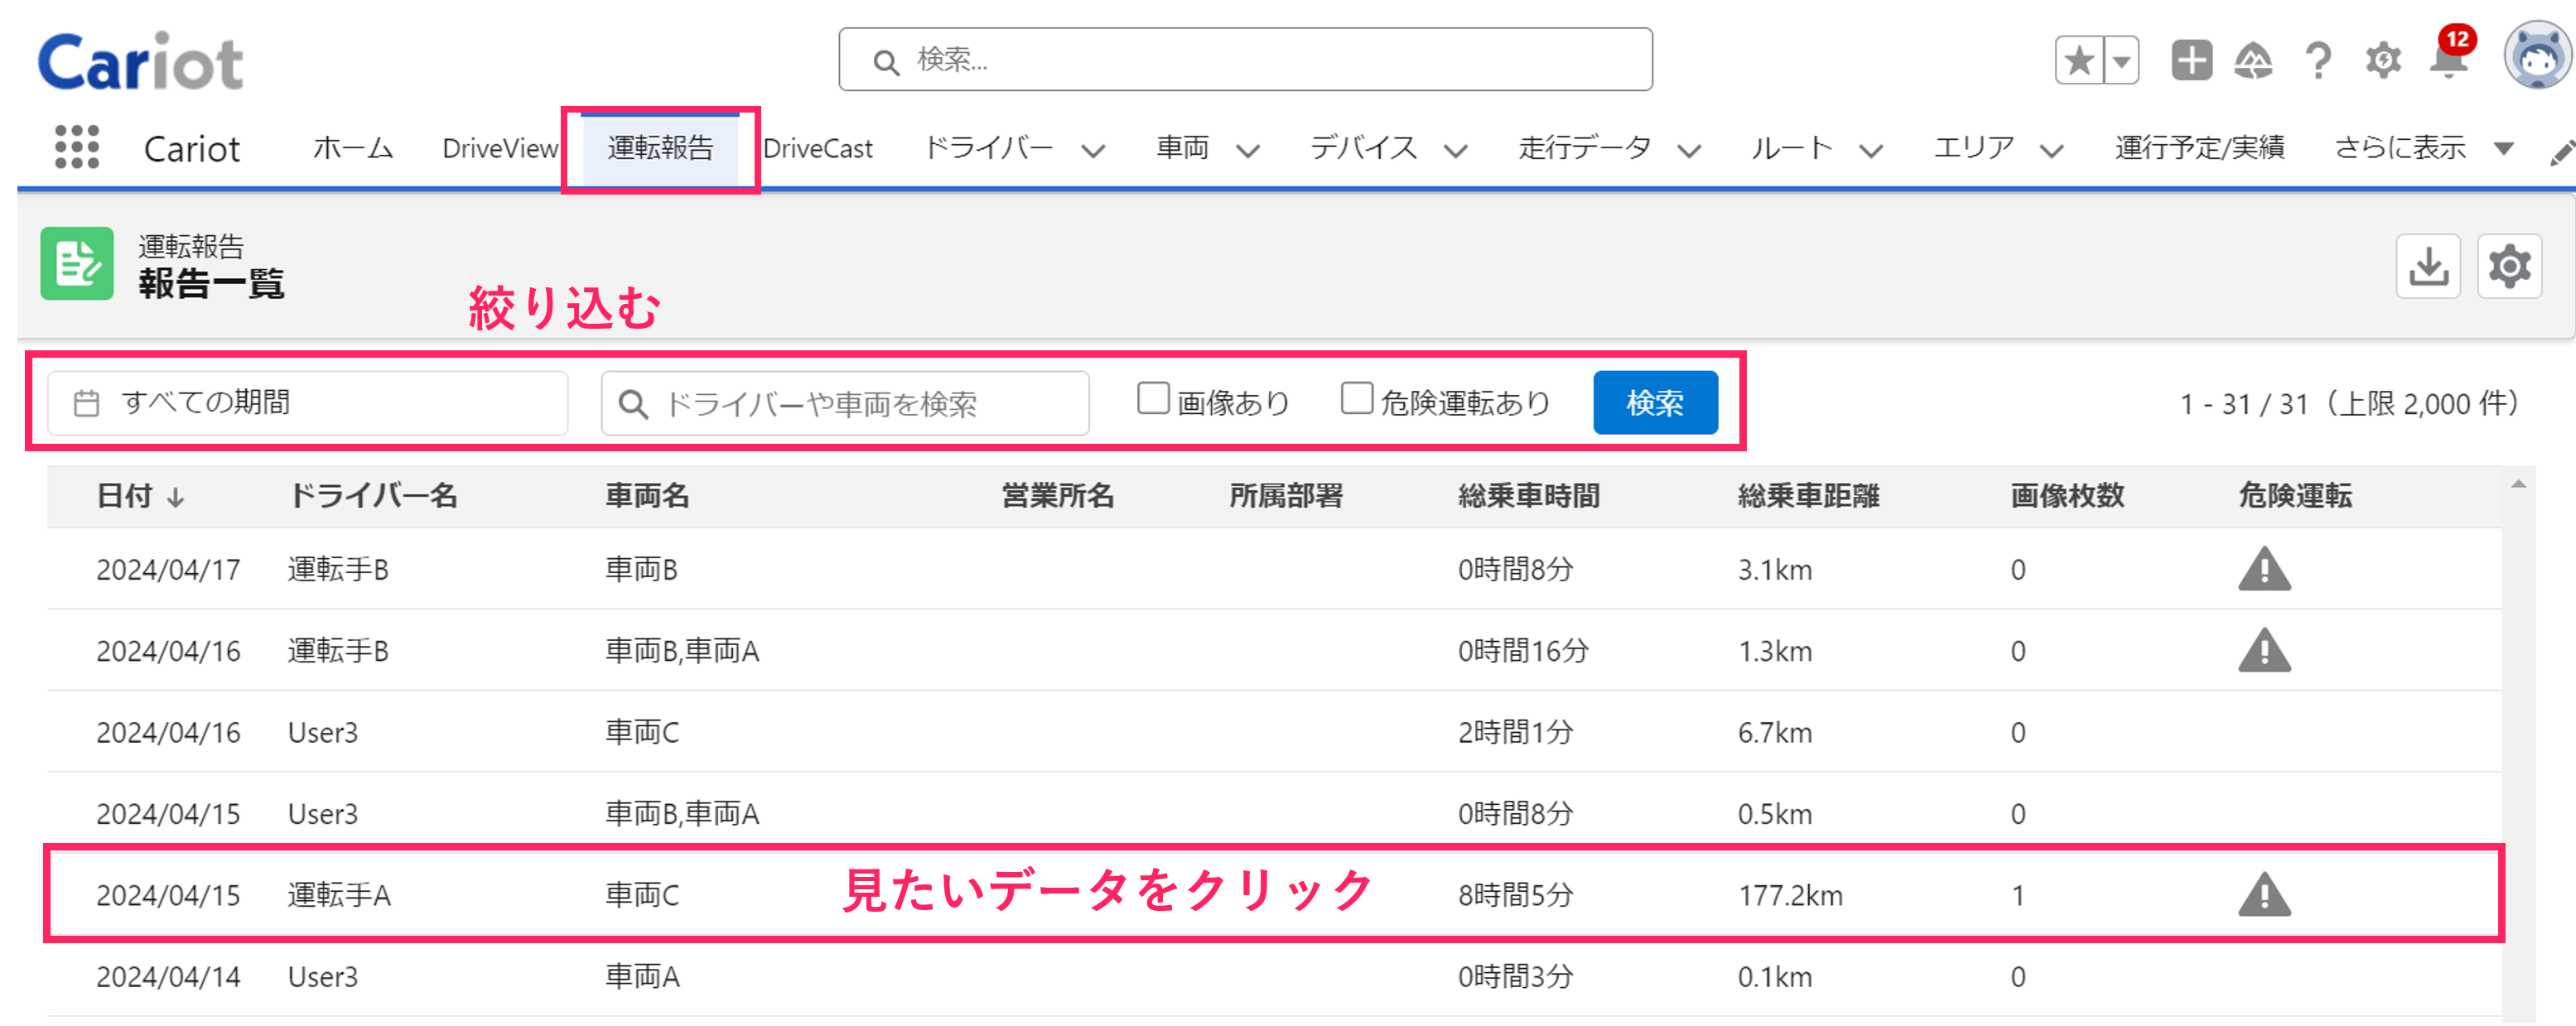Click the global 検索 search box
The image size is (2576, 1026).
[x=1245, y=60]
